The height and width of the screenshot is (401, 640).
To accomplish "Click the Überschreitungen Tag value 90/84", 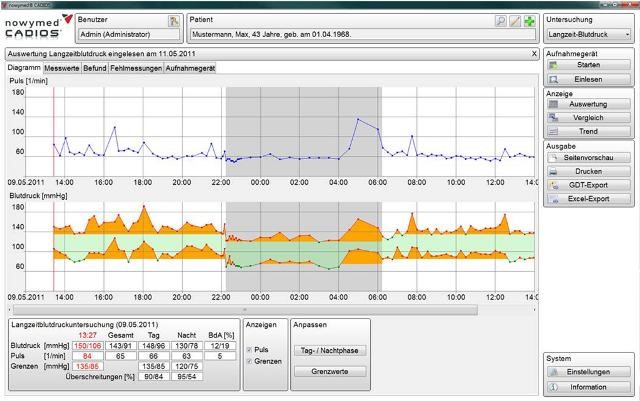I will pyautogui.click(x=153, y=376).
